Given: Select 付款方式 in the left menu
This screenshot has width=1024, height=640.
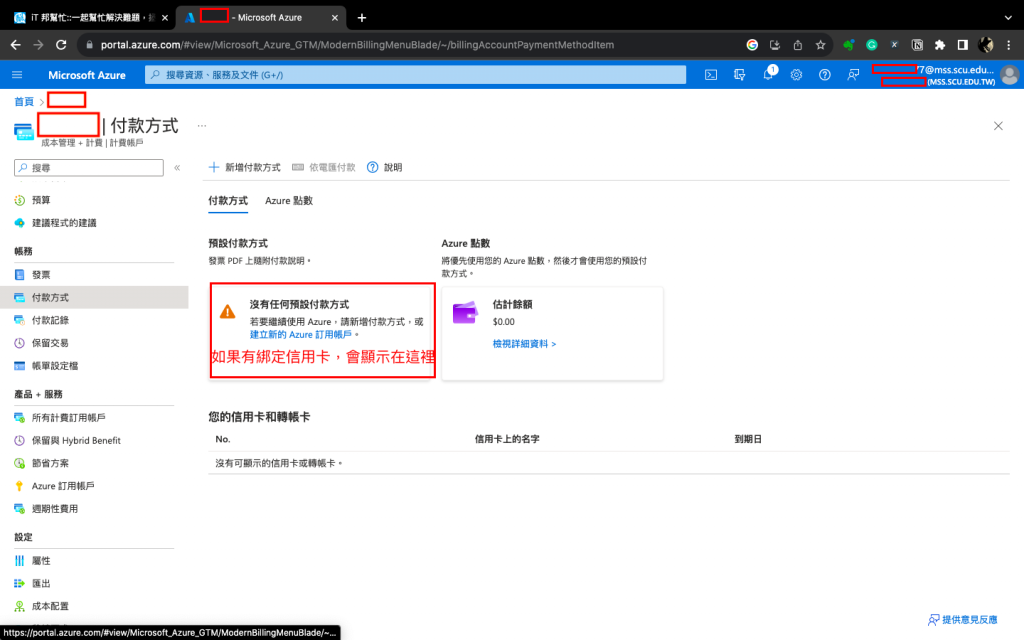Looking at the screenshot, I should point(94,298).
